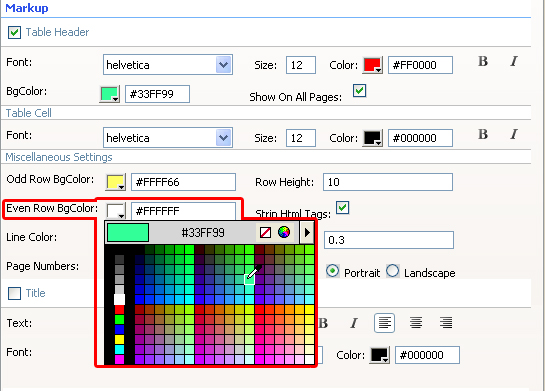Uncheck the Table Header checkbox
545x391 pixels.
[14, 33]
